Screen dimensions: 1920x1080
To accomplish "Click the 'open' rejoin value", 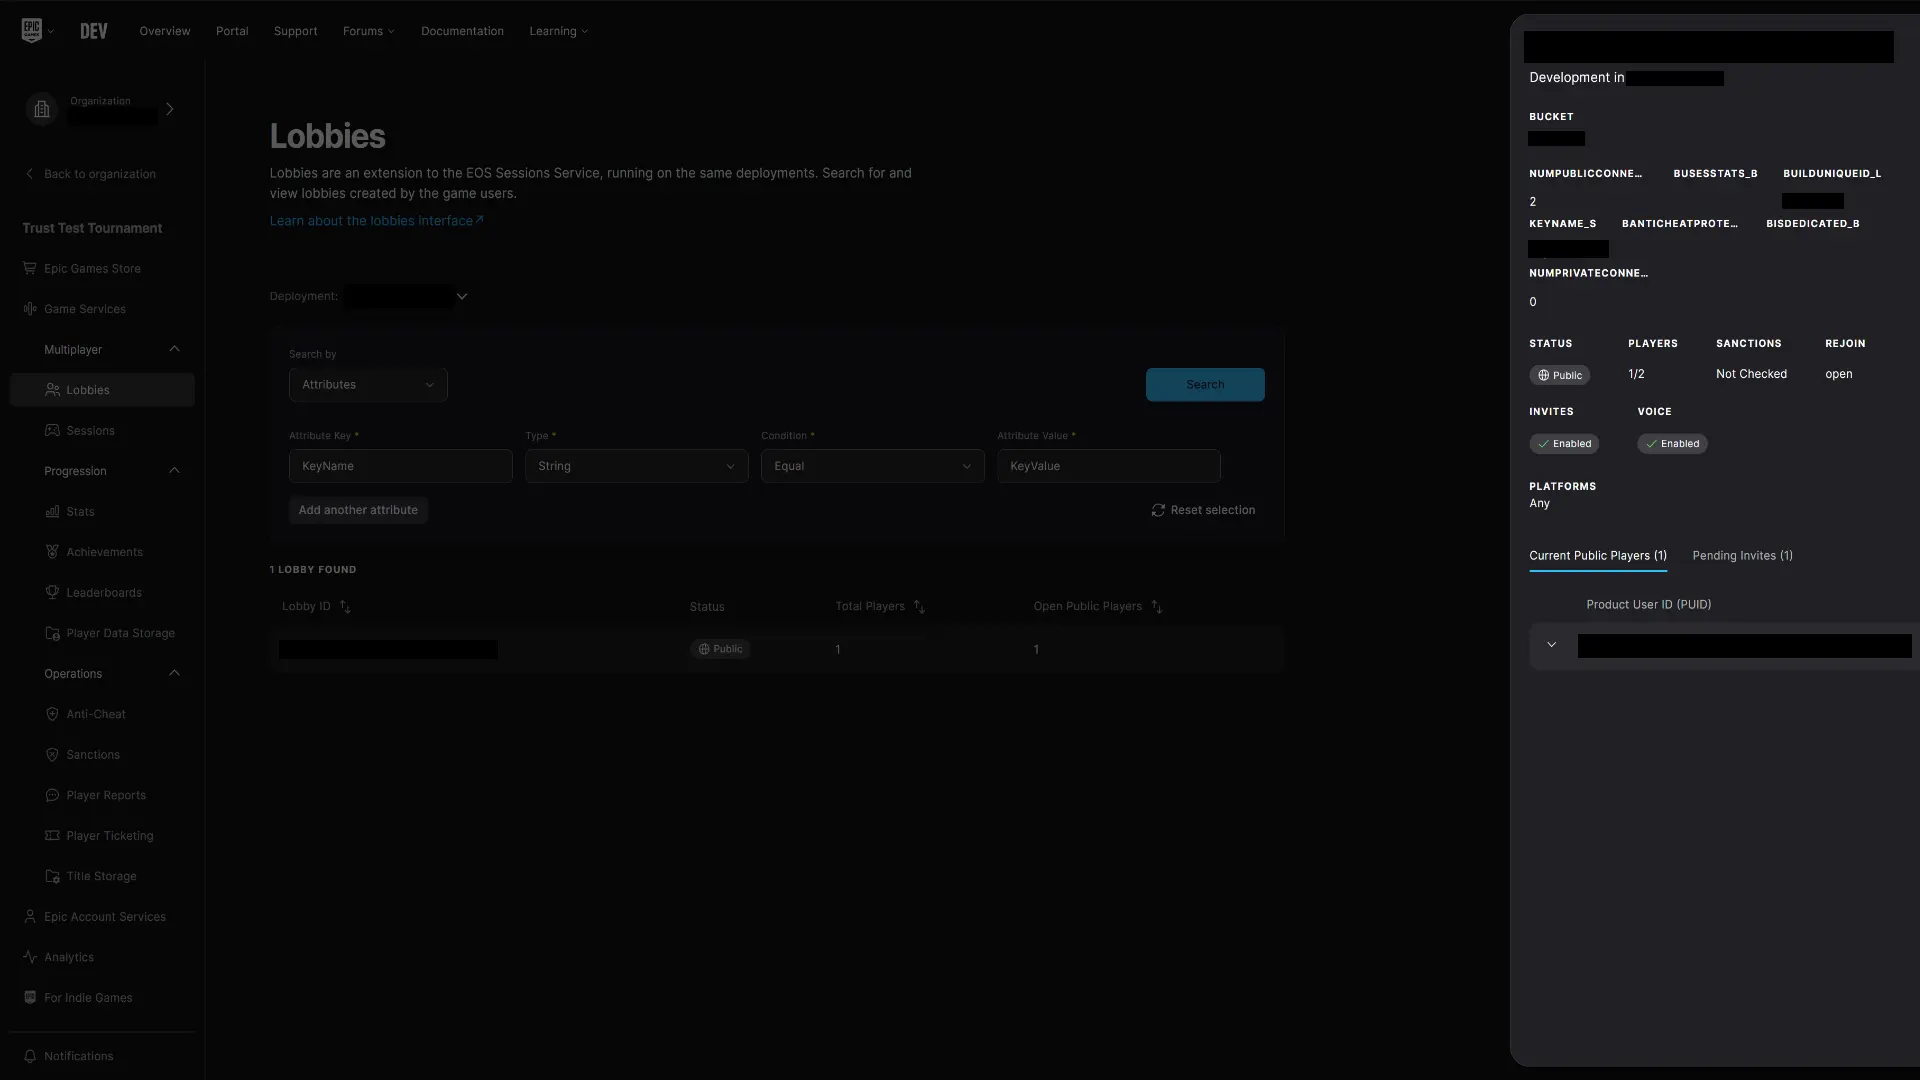I will click(x=1839, y=374).
